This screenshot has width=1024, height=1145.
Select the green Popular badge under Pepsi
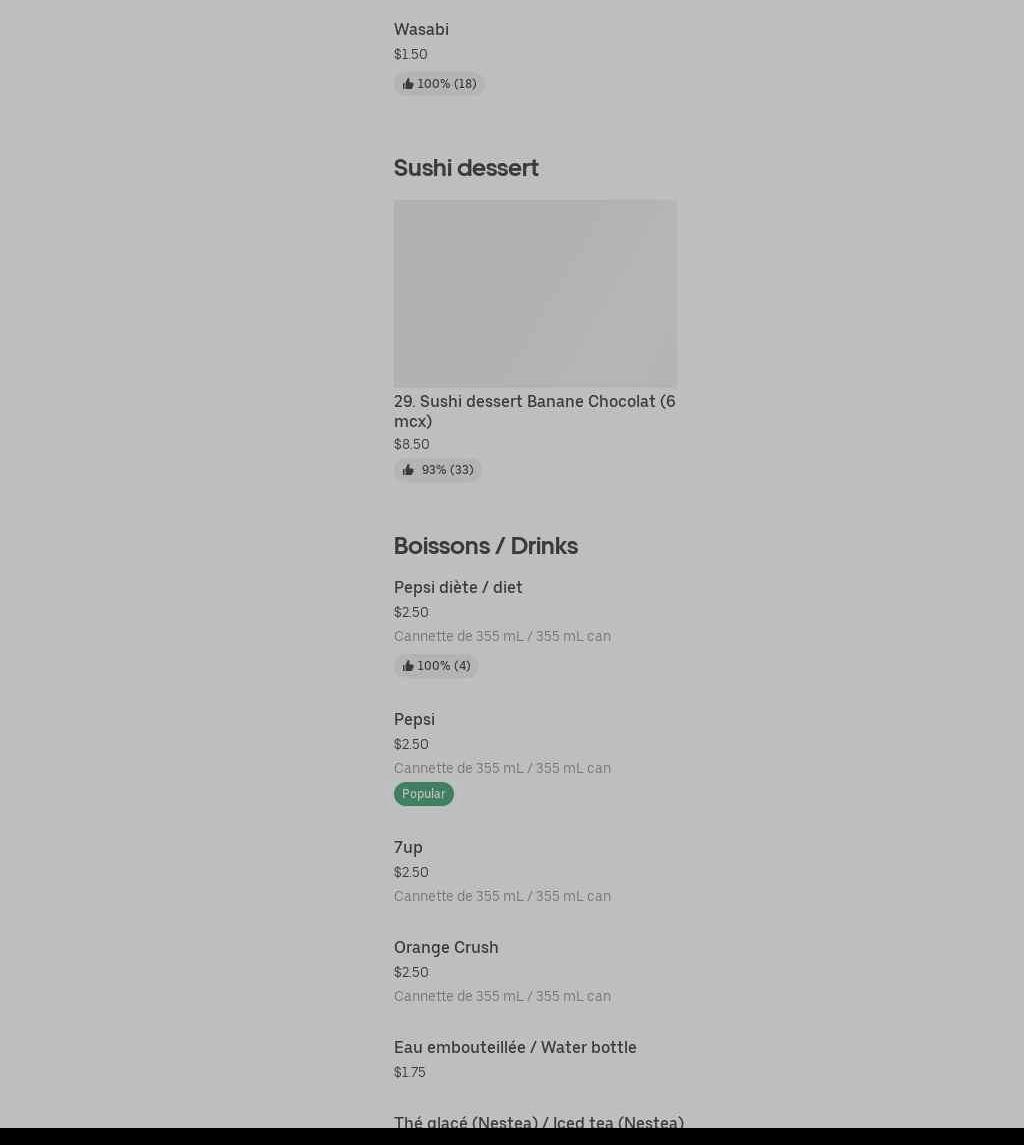(424, 794)
